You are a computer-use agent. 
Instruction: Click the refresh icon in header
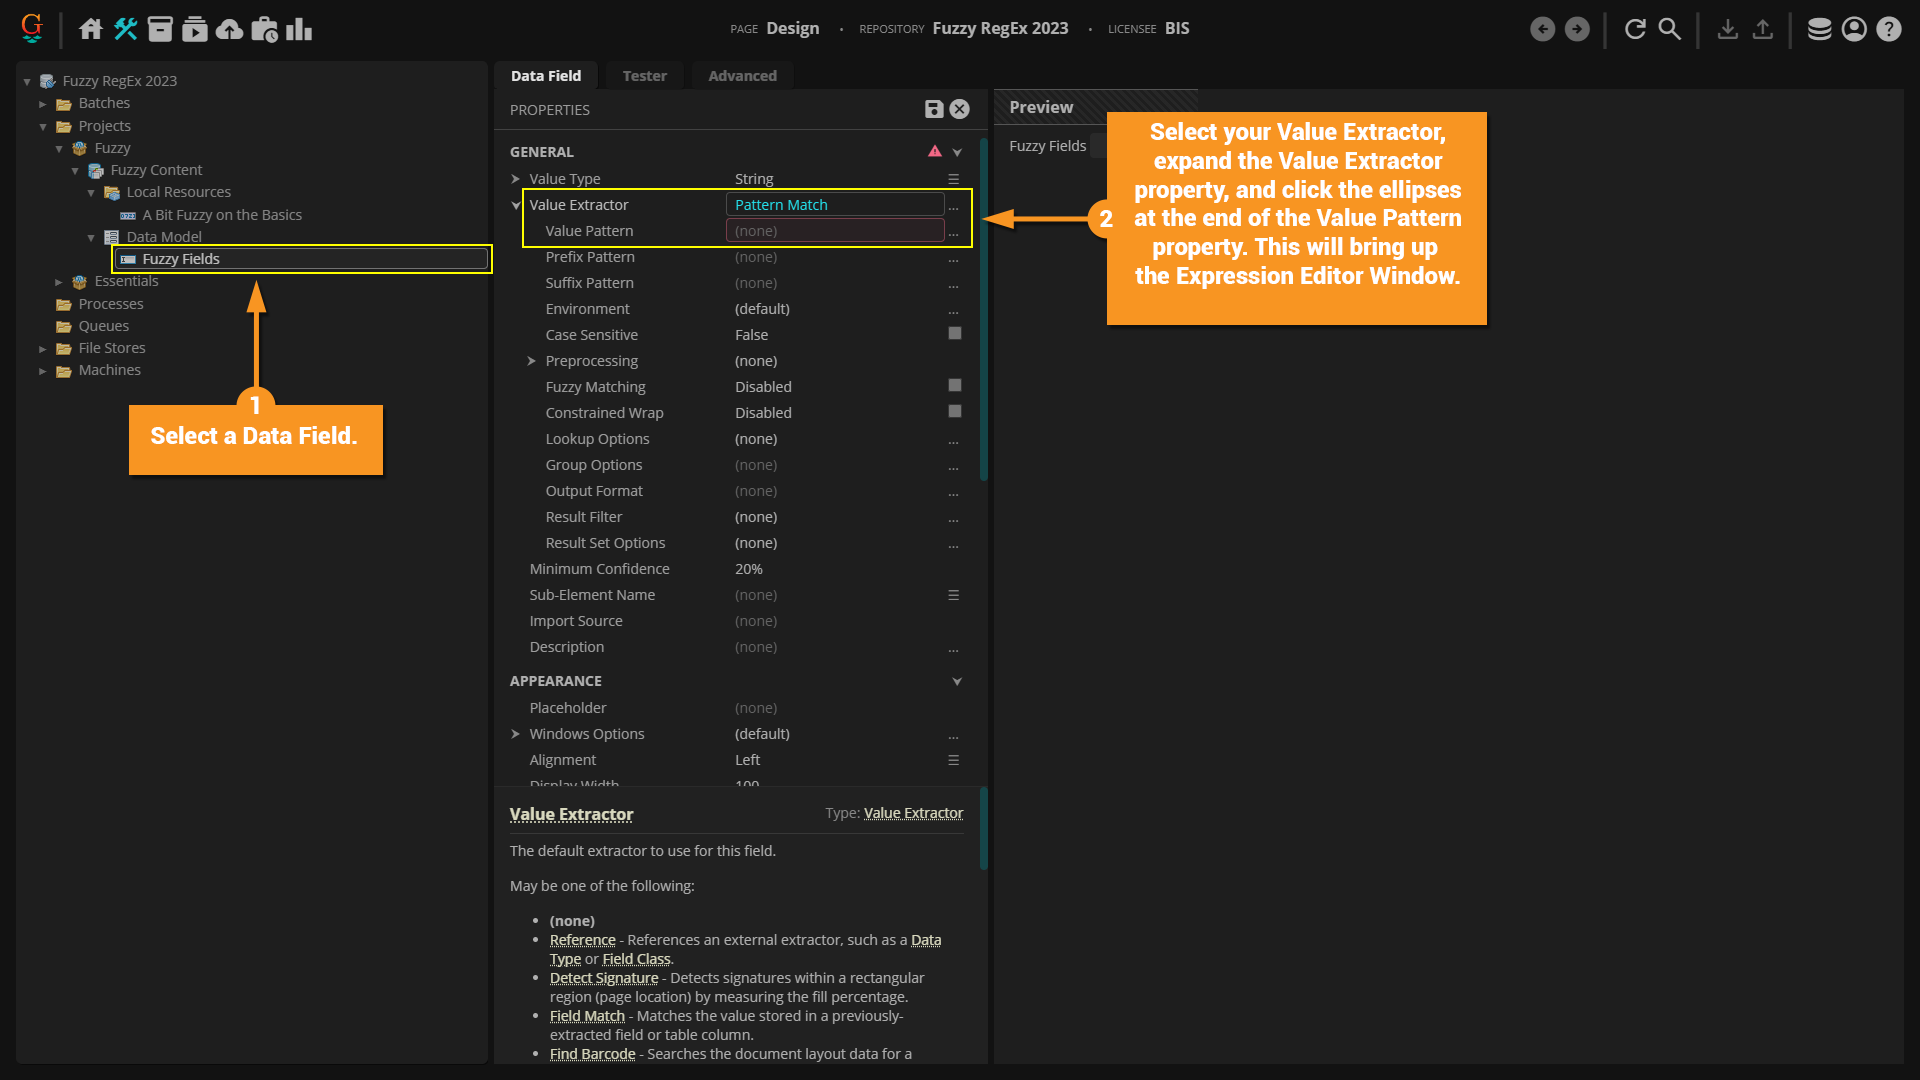pyautogui.click(x=1635, y=29)
